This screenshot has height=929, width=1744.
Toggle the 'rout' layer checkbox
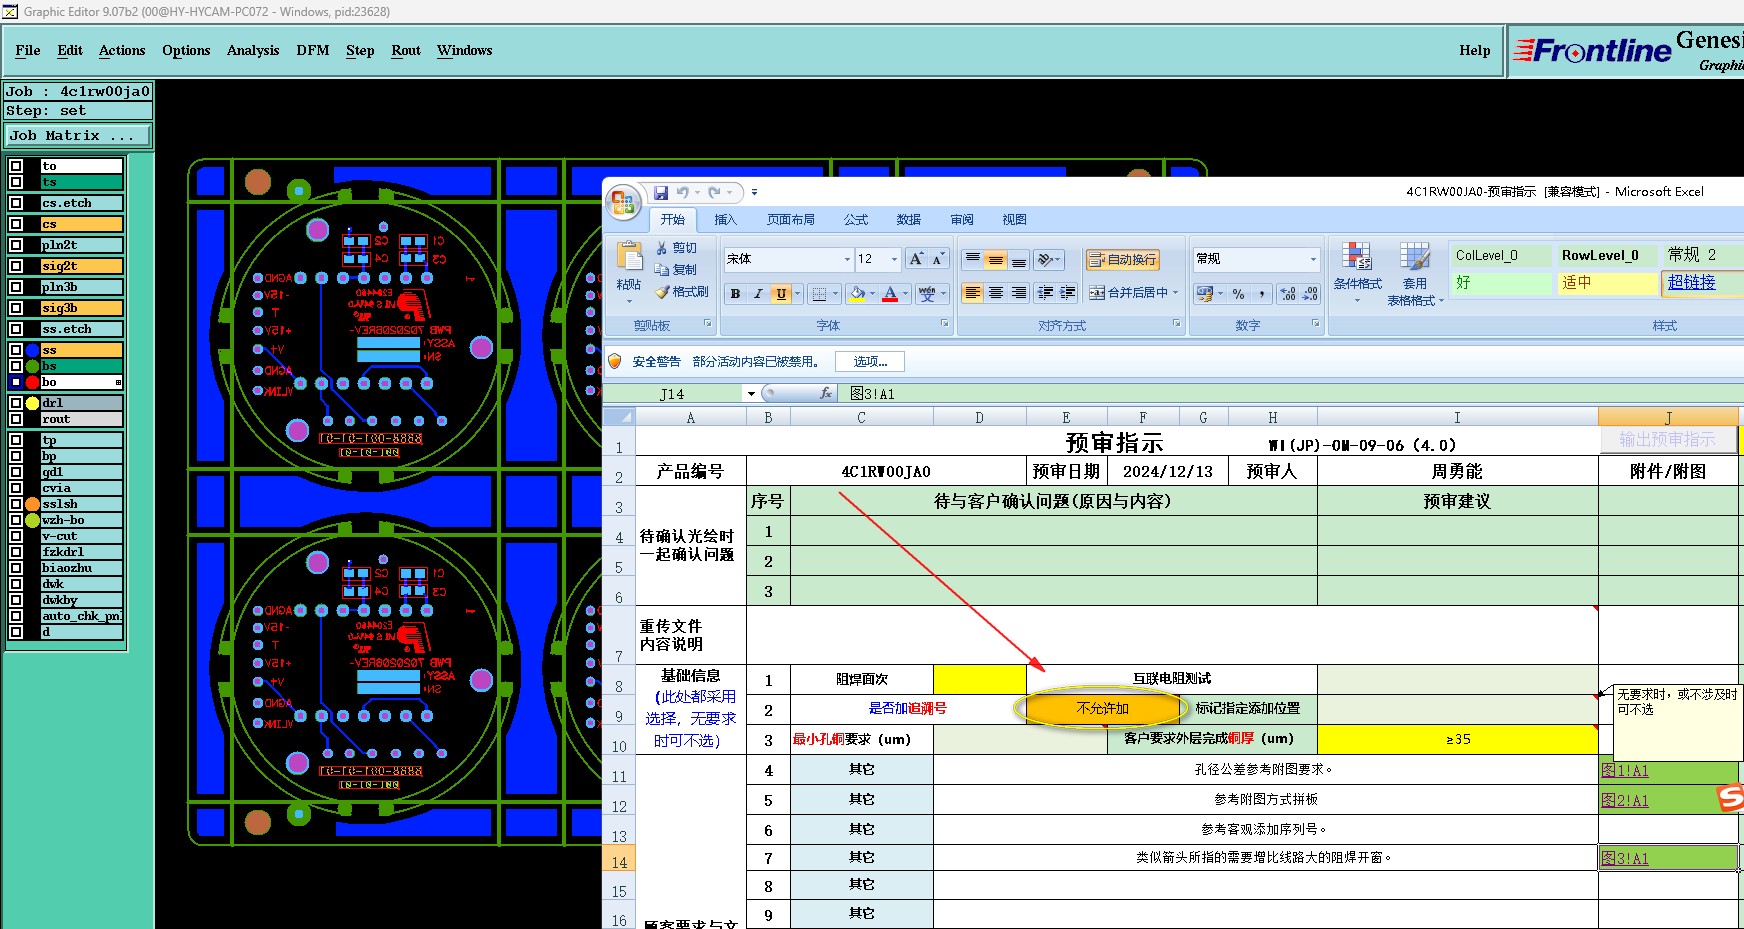tap(16, 419)
